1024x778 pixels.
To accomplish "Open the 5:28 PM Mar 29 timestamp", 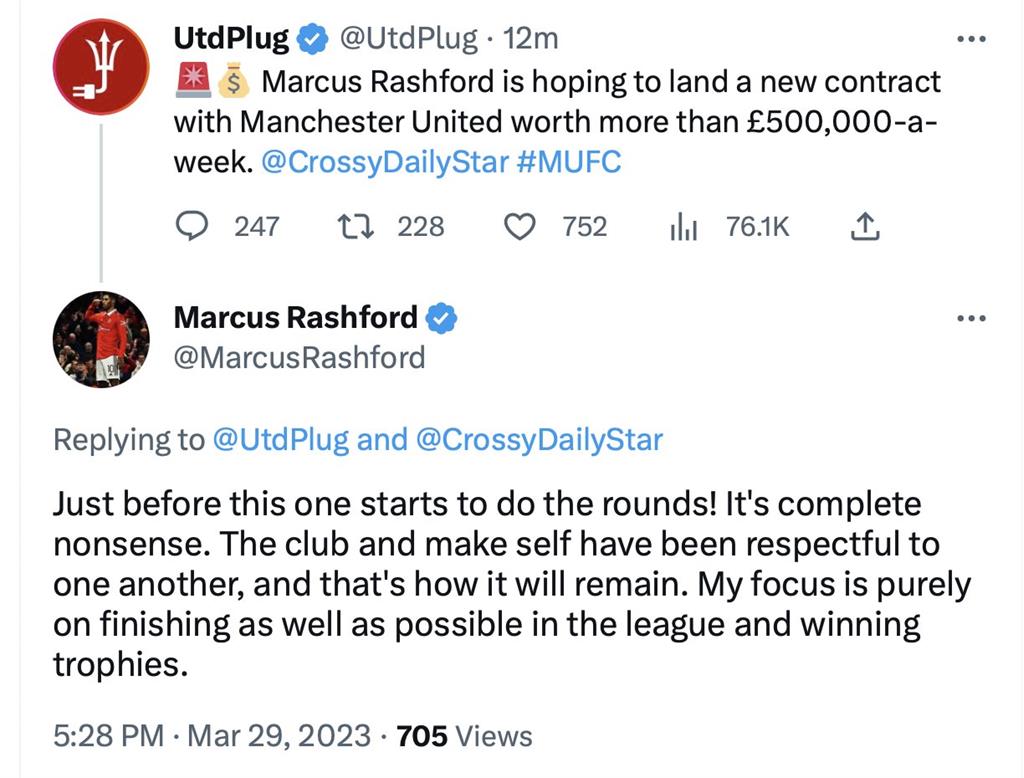I will [x=212, y=736].
